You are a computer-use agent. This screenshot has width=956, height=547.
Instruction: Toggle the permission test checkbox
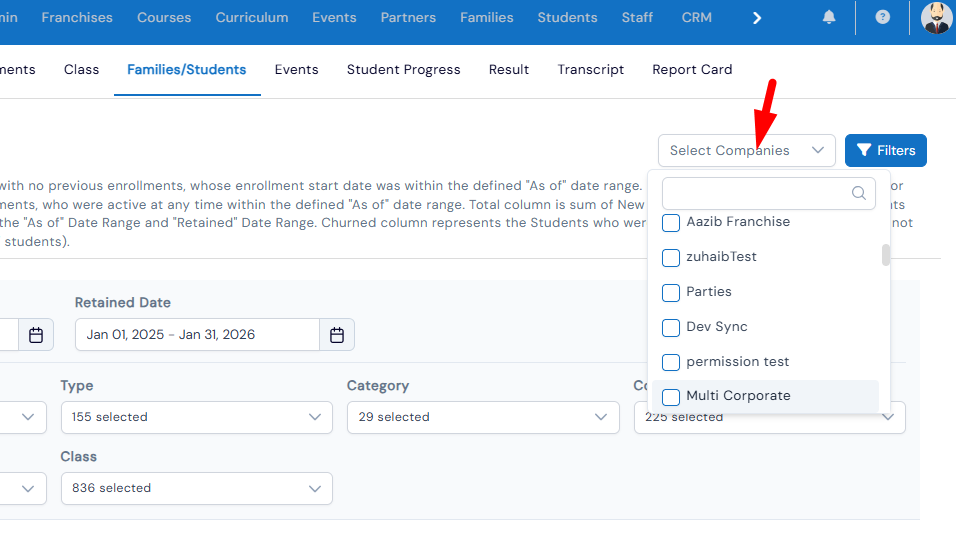(671, 362)
